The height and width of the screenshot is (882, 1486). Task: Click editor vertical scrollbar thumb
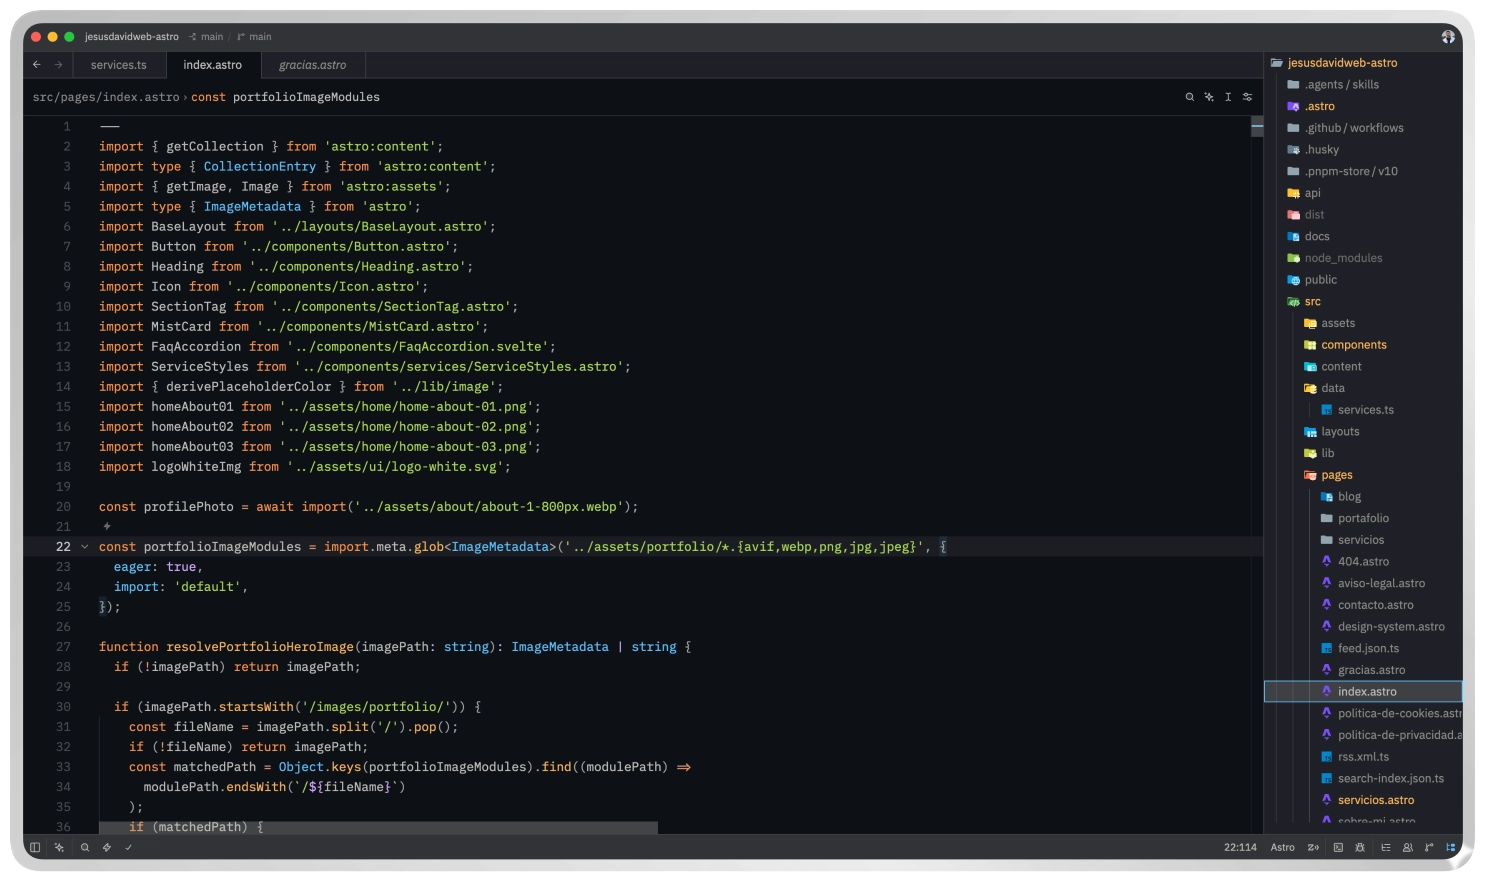(1257, 127)
